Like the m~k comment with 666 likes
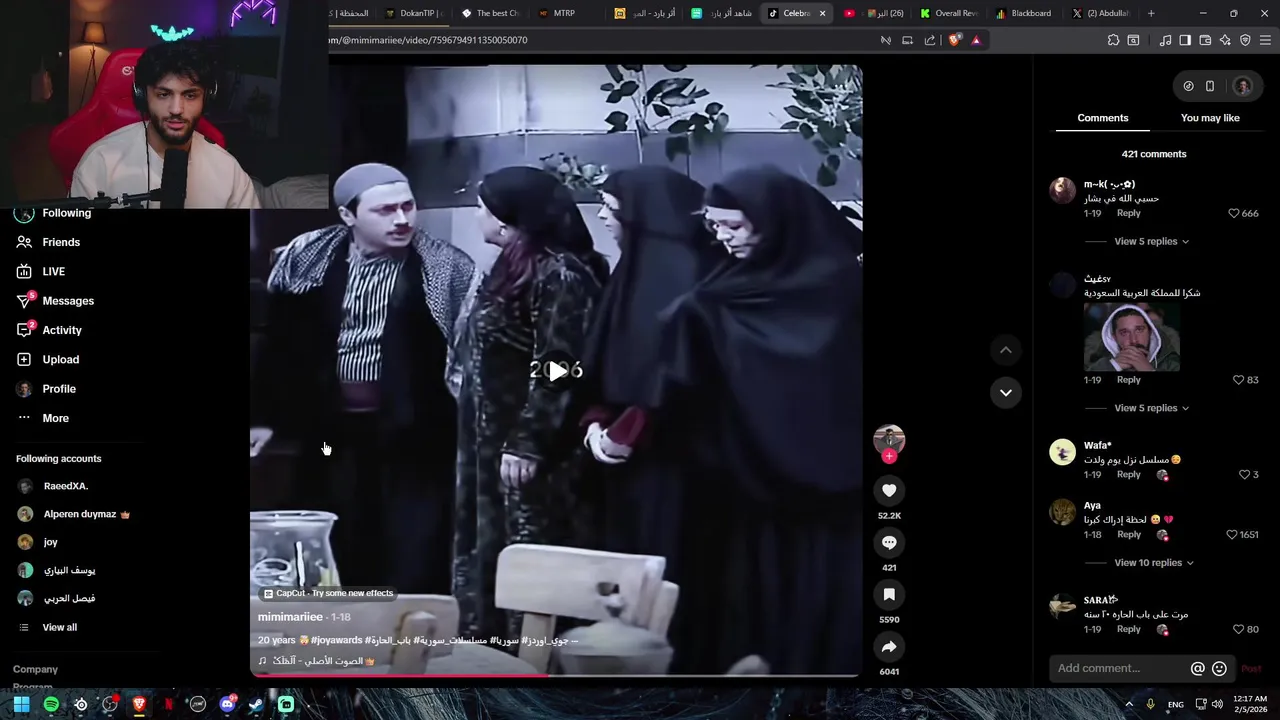The height and width of the screenshot is (720, 1280). pos(1233,213)
